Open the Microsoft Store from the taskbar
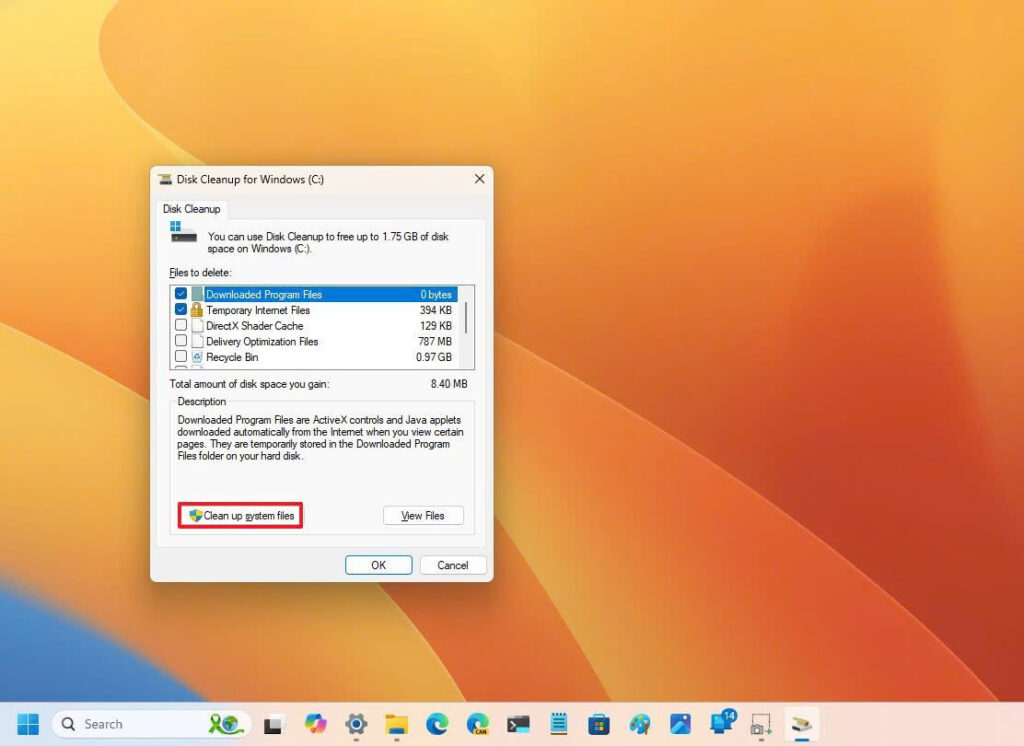Image resolution: width=1024 pixels, height=746 pixels. (599, 723)
